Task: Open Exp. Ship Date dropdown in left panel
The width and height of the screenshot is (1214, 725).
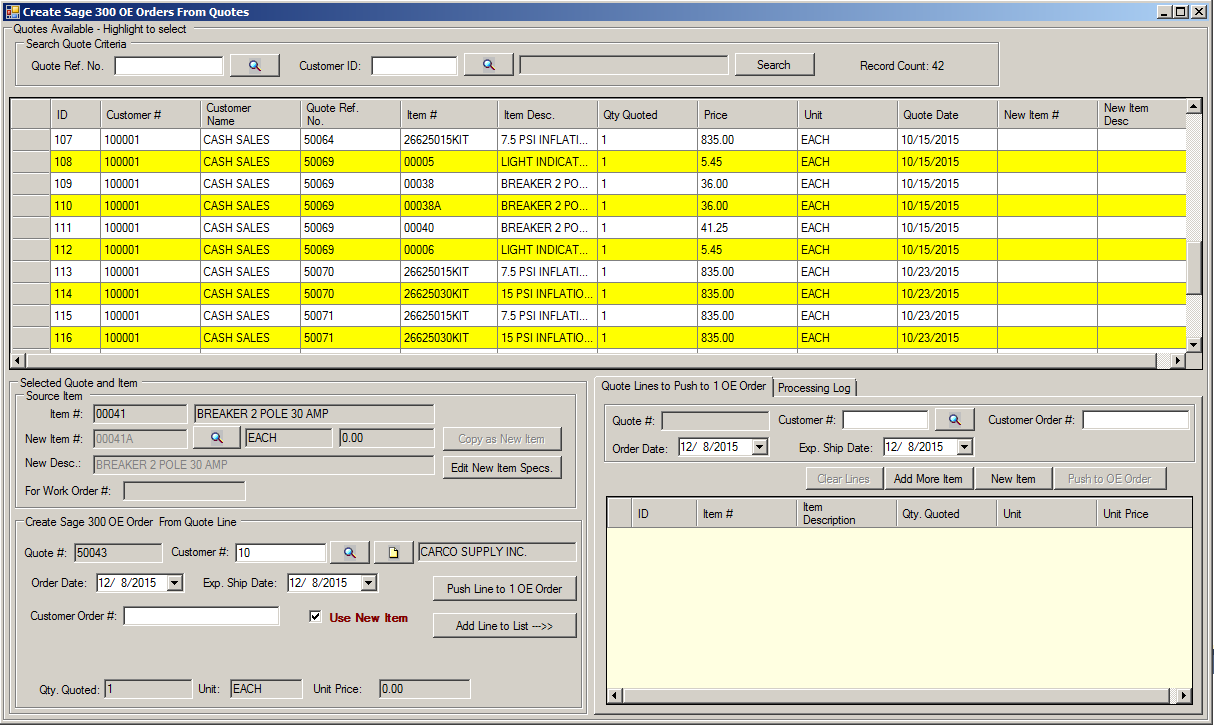Action: (368, 582)
